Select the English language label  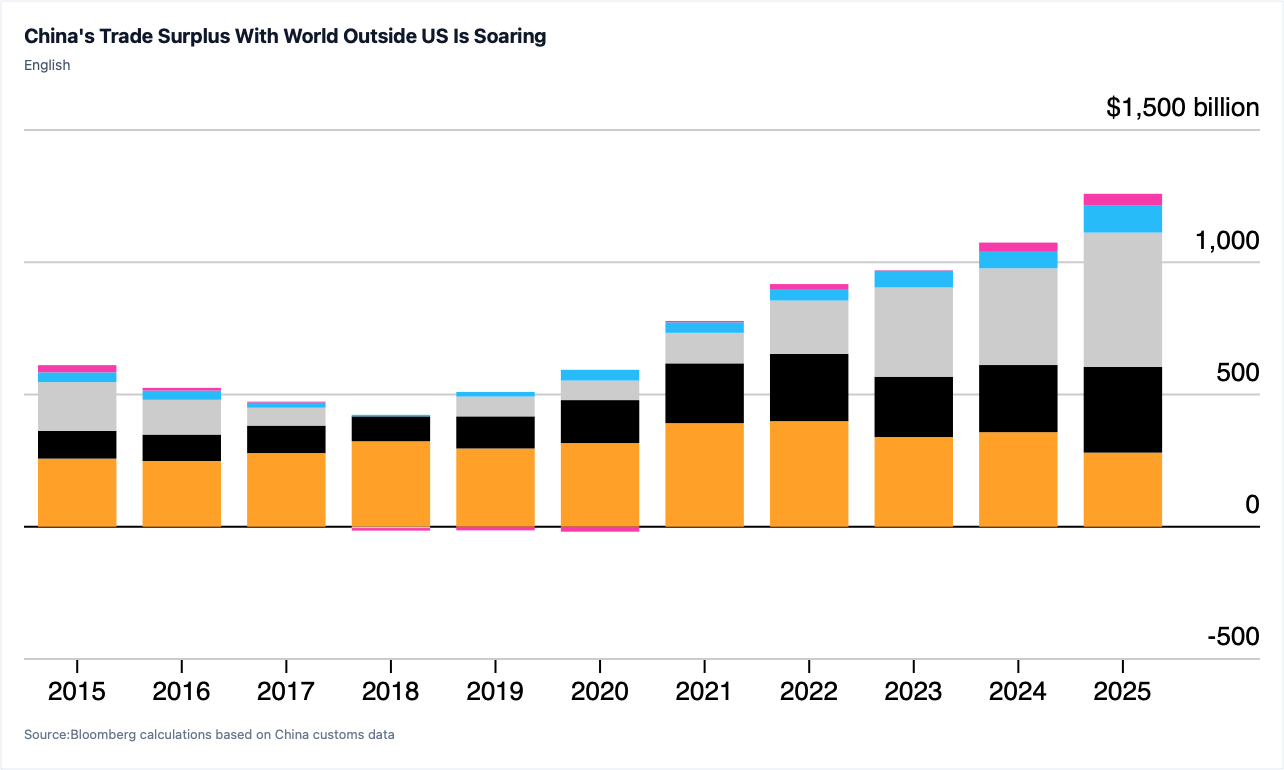point(47,65)
